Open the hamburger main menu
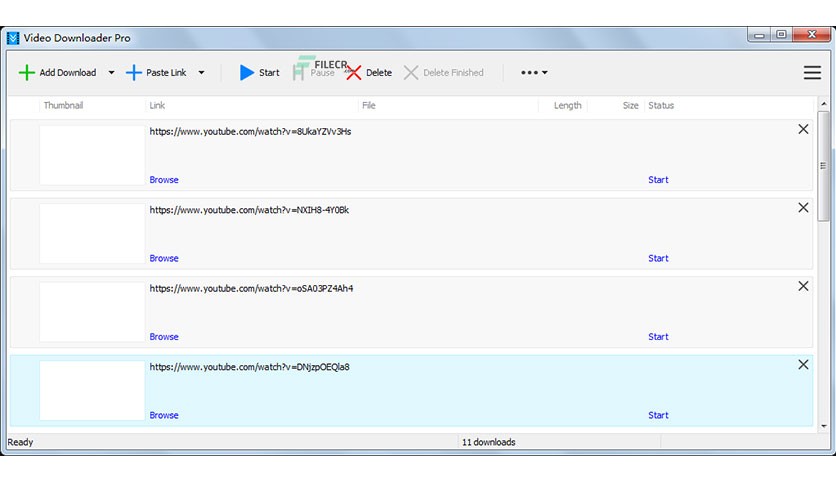 pyautogui.click(x=812, y=72)
